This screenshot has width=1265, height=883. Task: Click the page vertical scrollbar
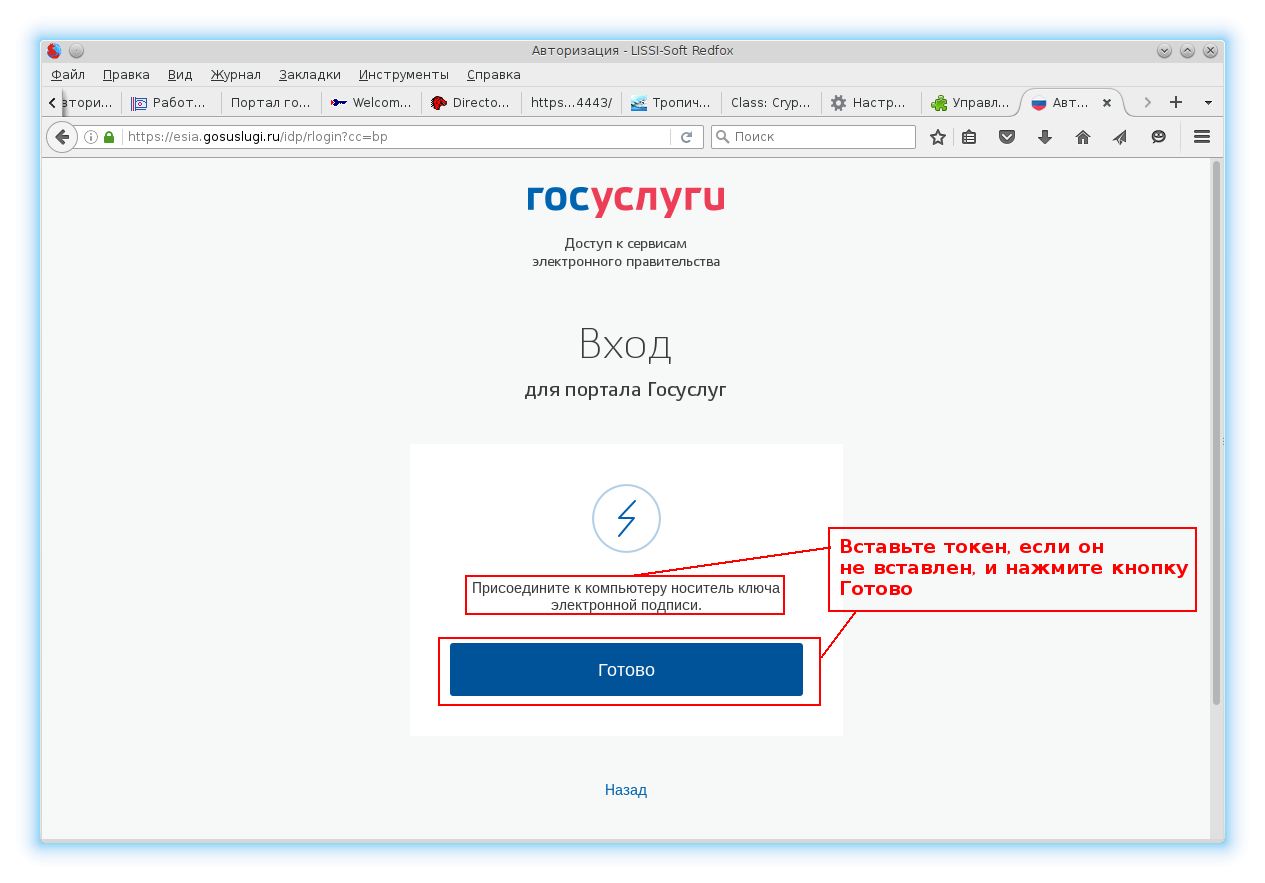click(1216, 430)
